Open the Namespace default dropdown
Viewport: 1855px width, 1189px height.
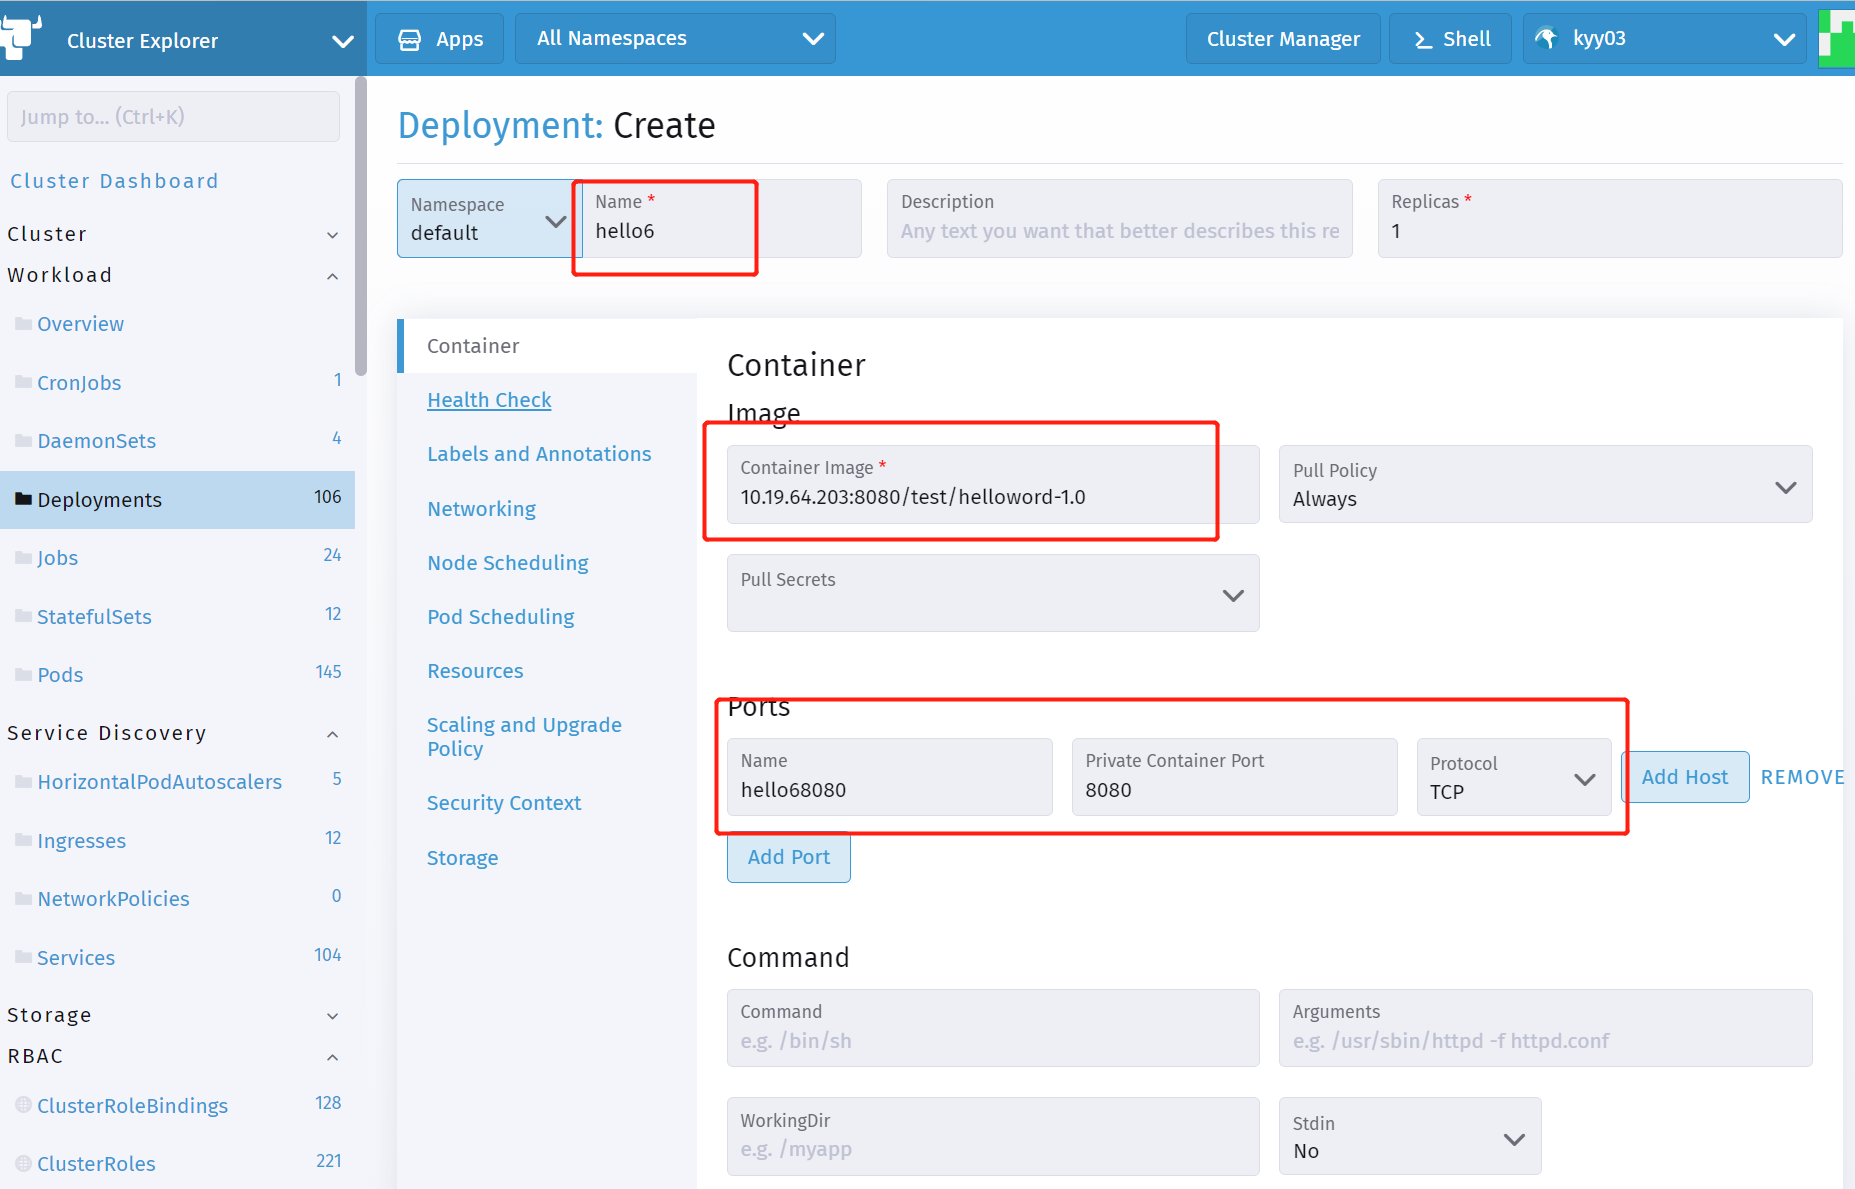489,219
